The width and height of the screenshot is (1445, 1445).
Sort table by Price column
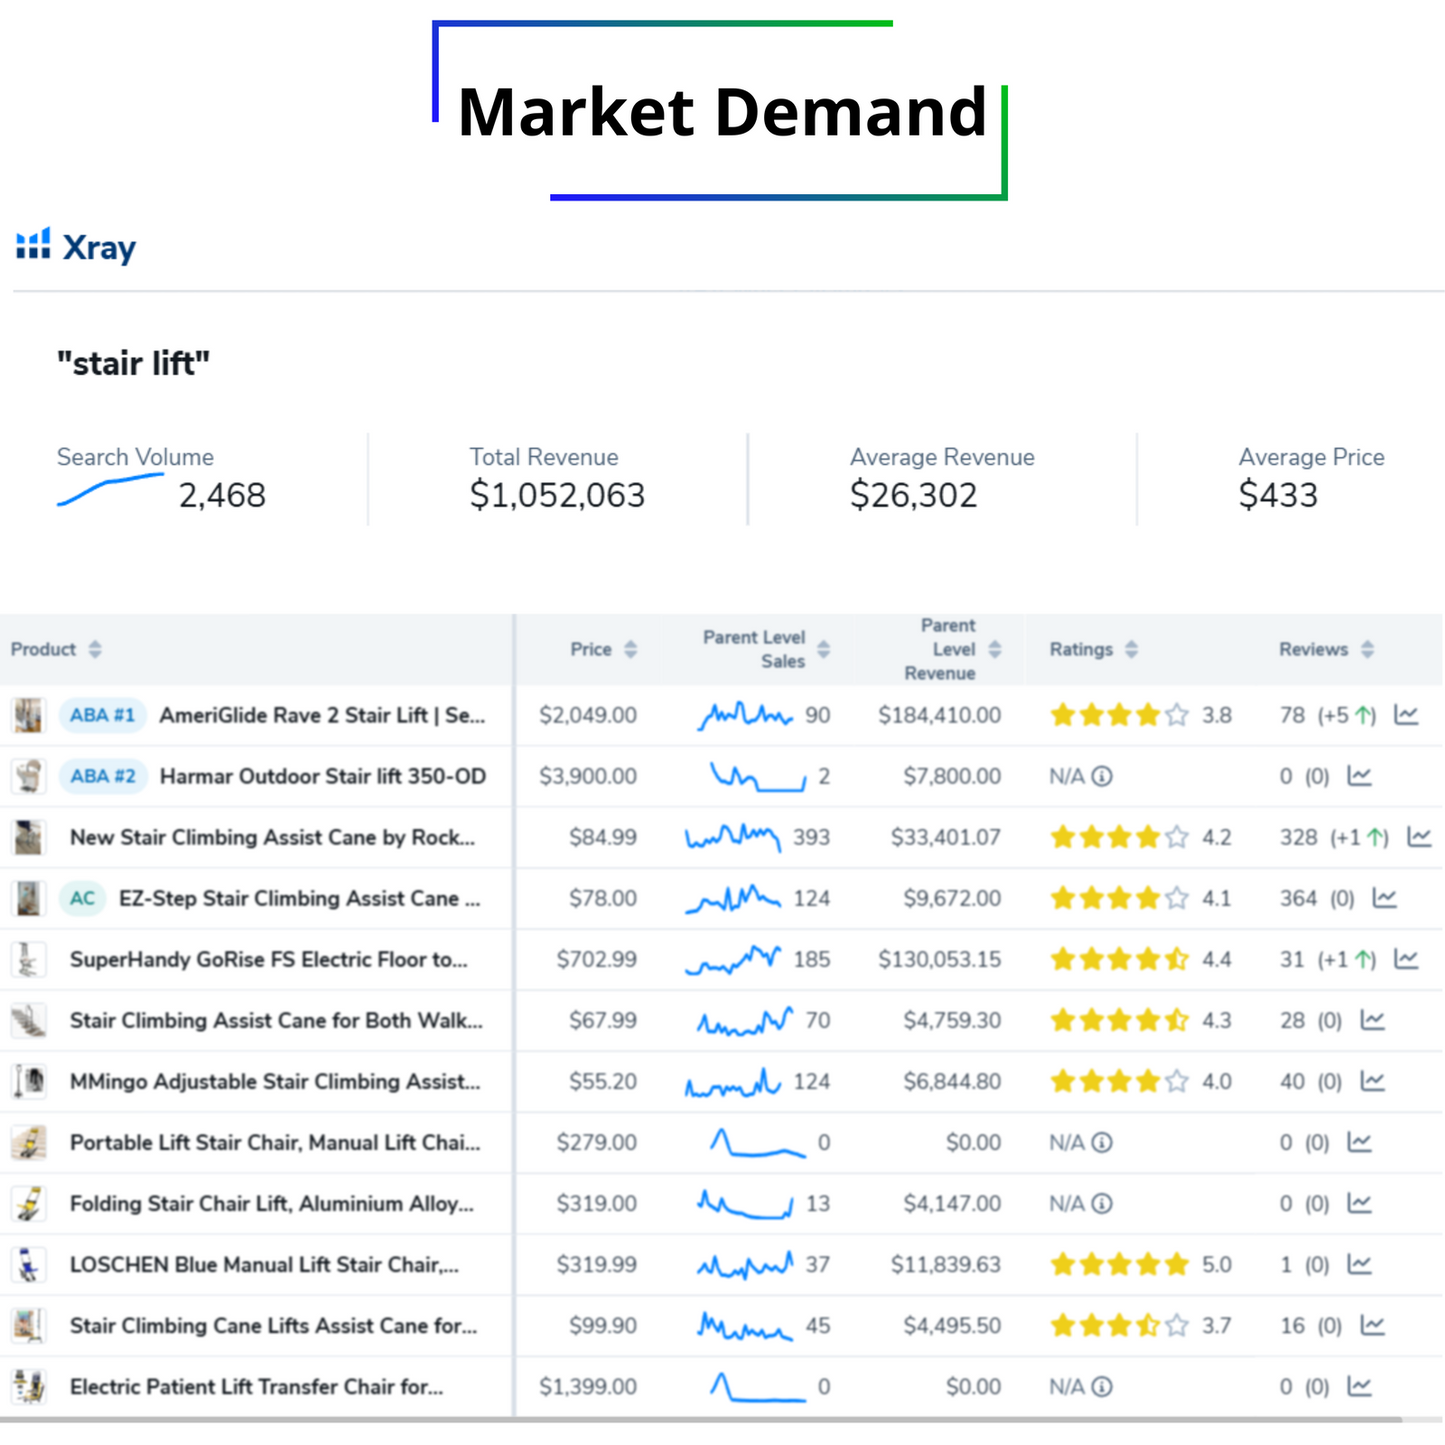coord(630,649)
